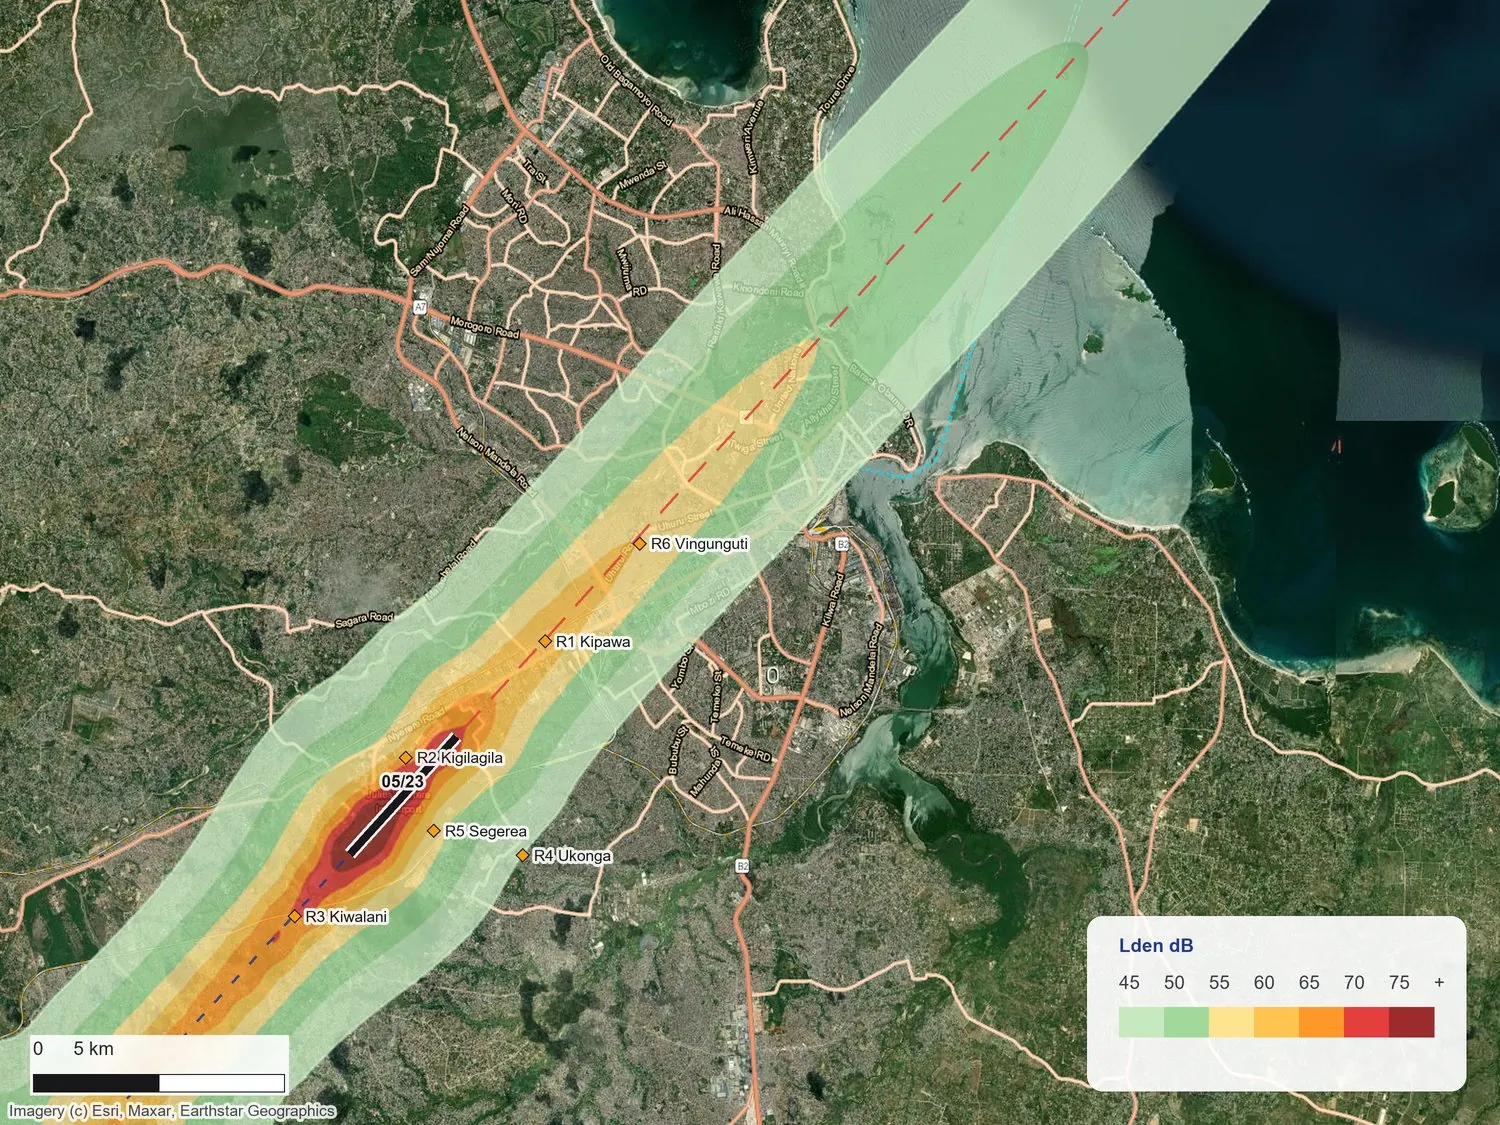Click the "Kilwa Road" street label
The height and width of the screenshot is (1125, 1500).
[x=832, y=599]
